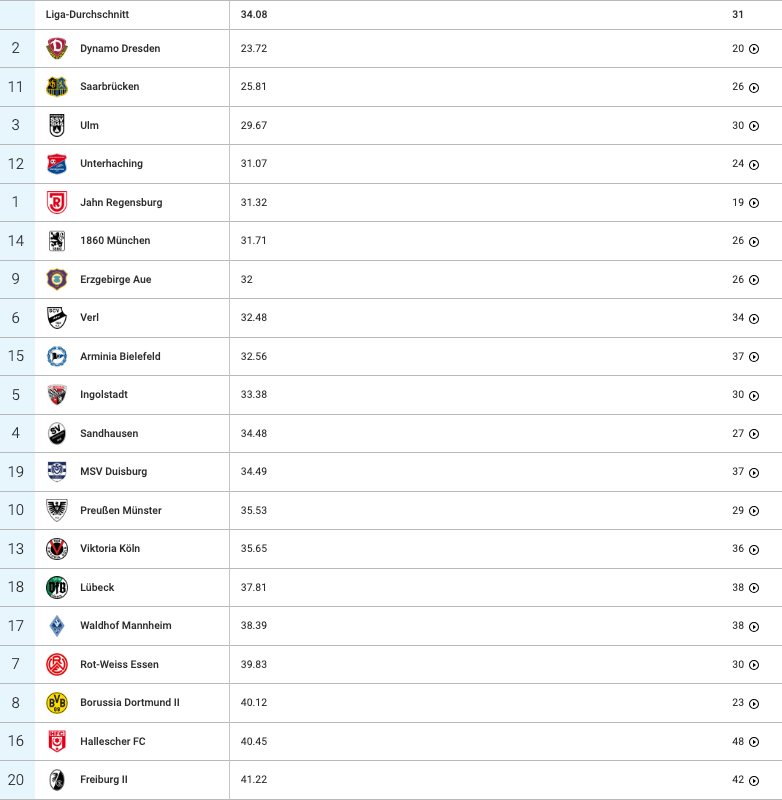Open the Jahn Regensburg logo icon

point(57,203)
